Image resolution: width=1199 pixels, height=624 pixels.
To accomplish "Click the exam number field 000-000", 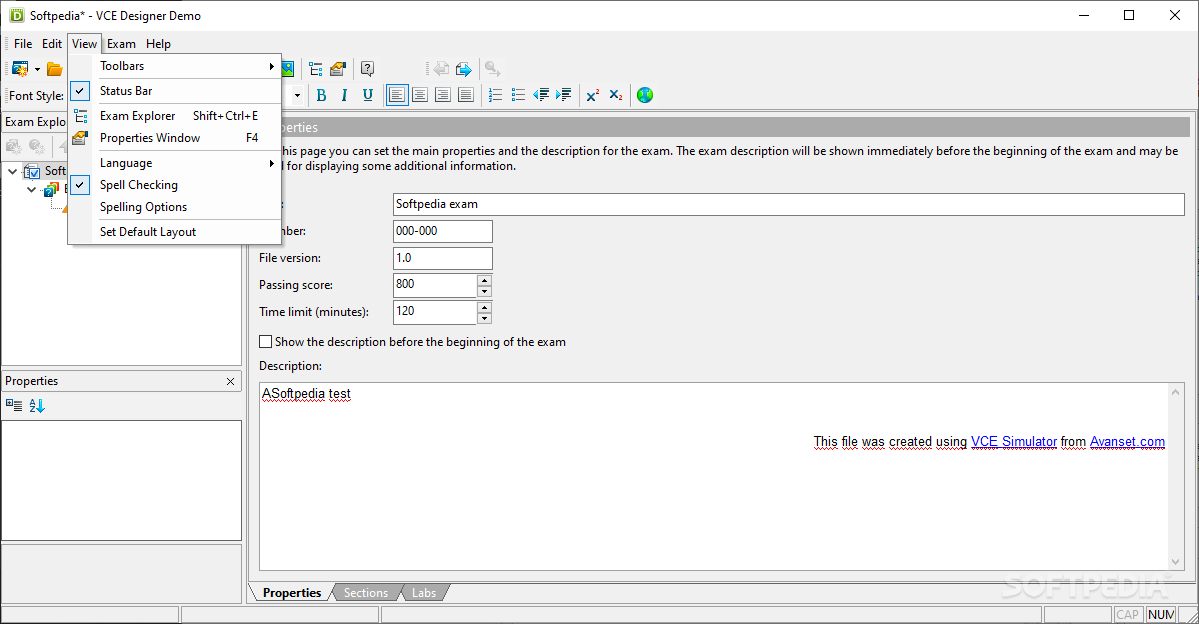I will click(443, 231).
